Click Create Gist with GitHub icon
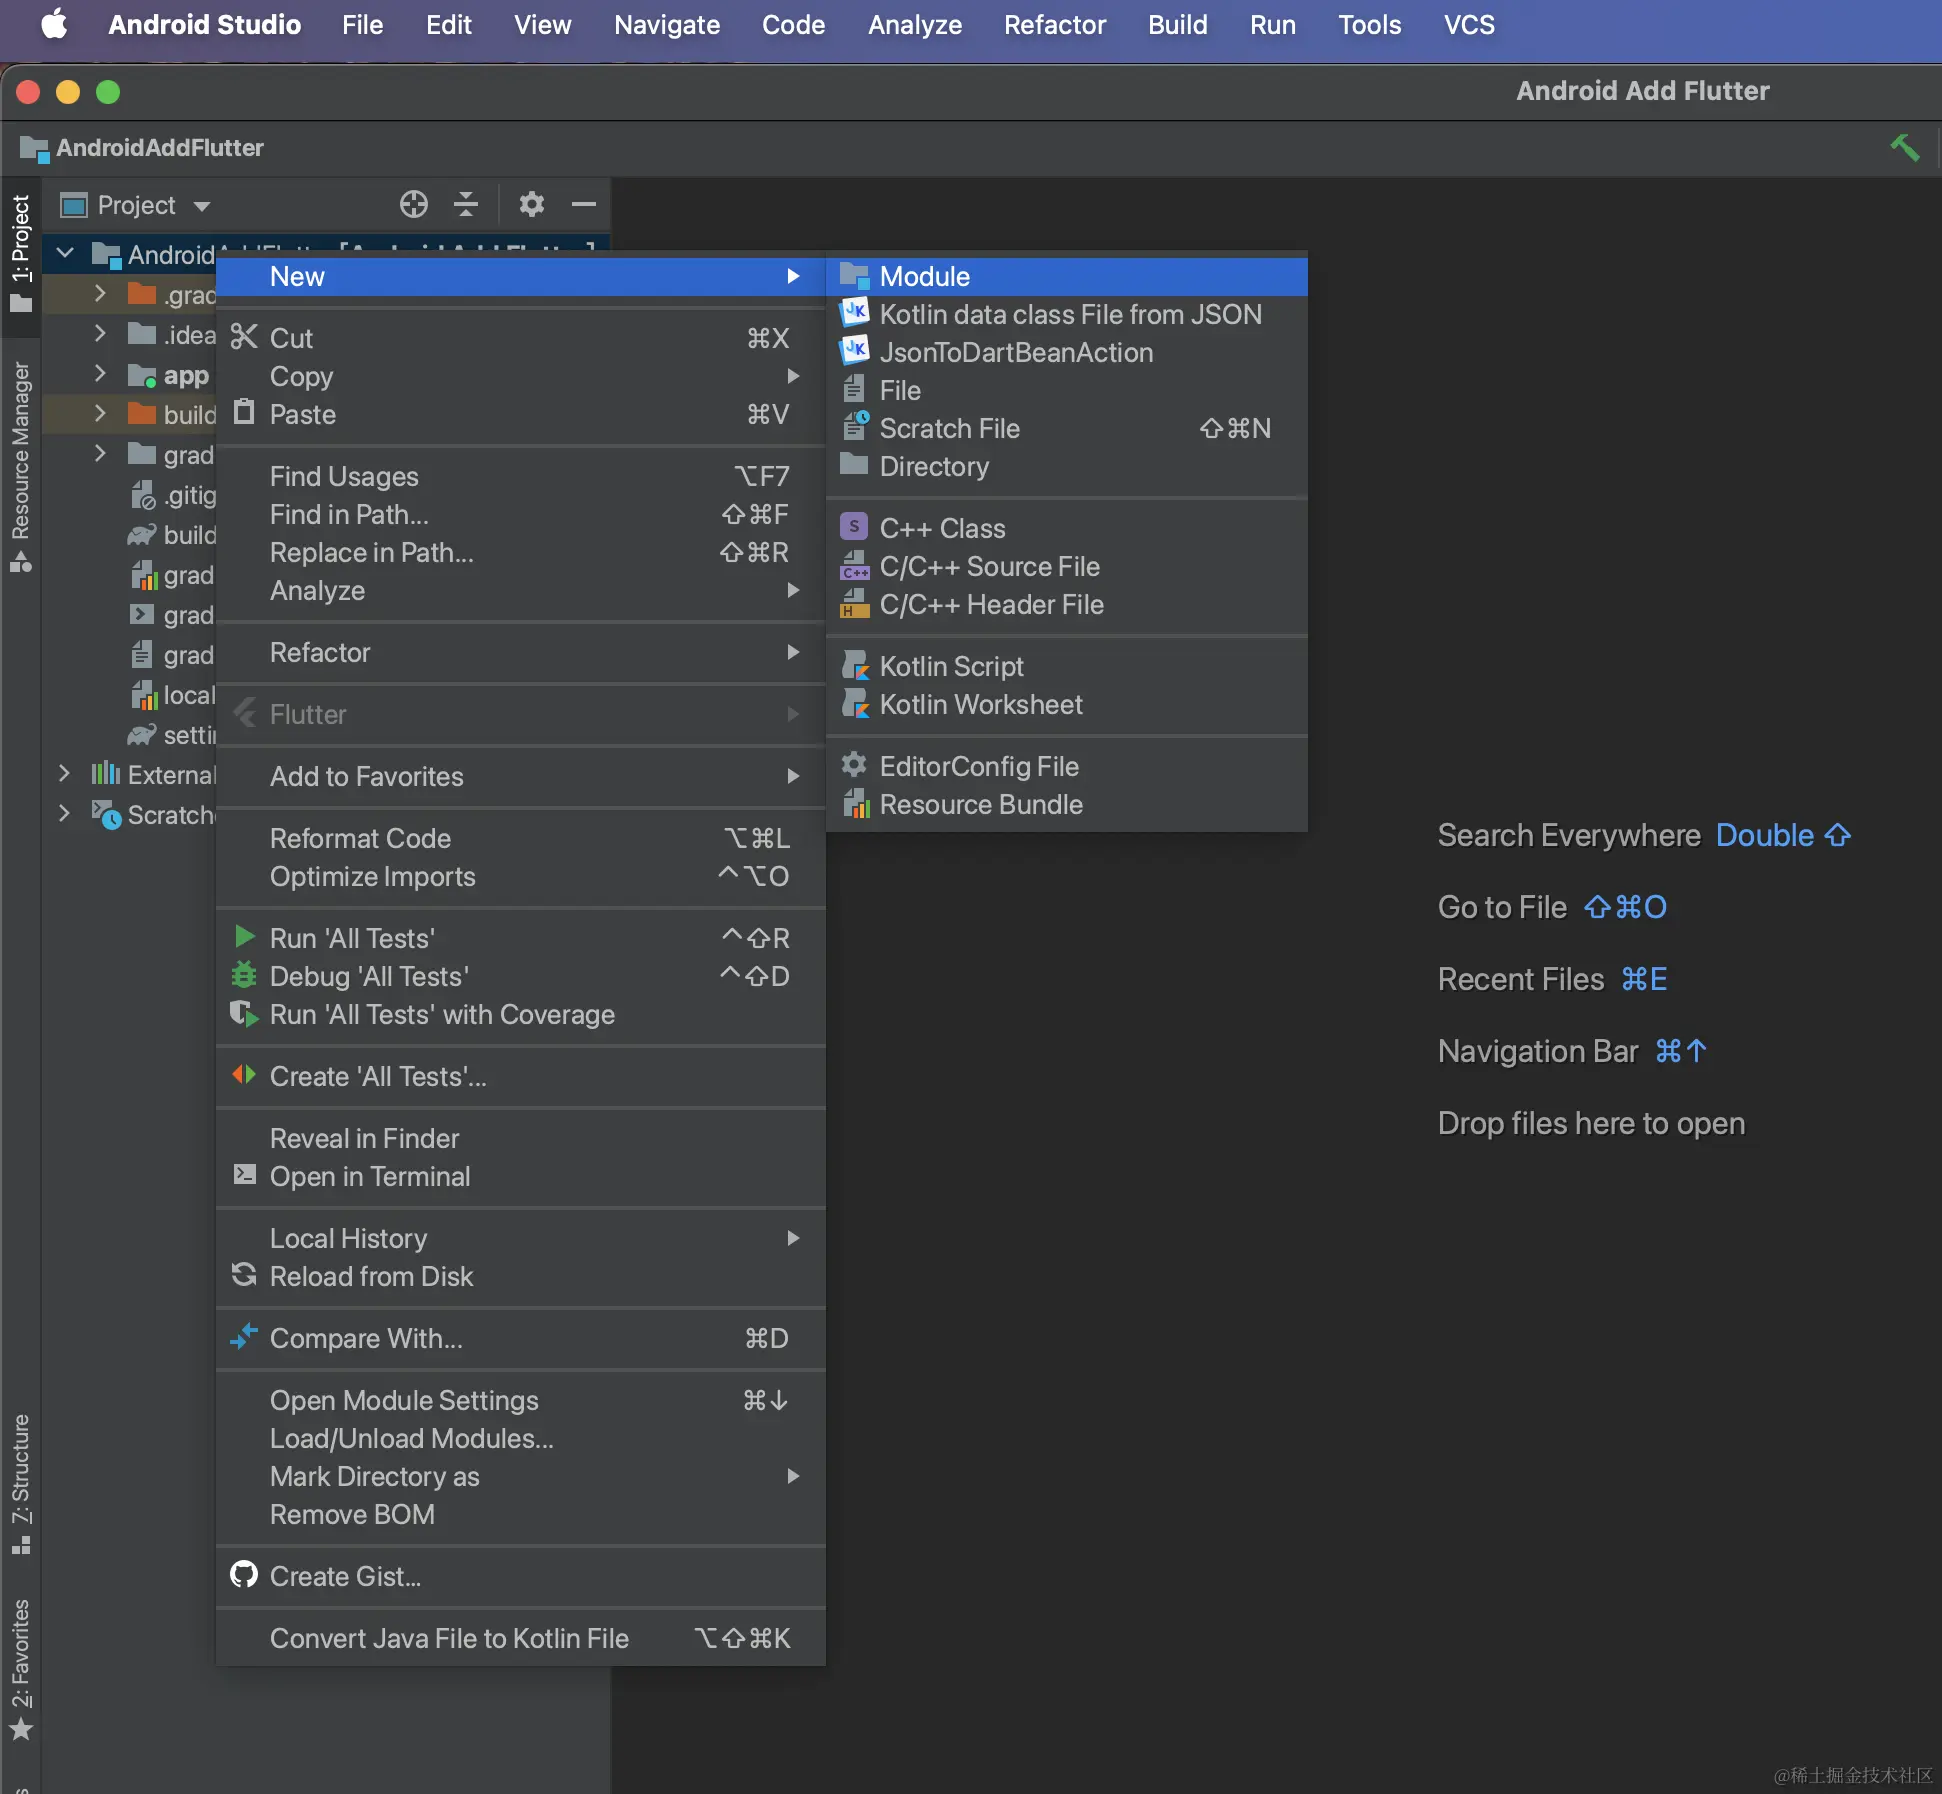 click(x=345, y=1577)
